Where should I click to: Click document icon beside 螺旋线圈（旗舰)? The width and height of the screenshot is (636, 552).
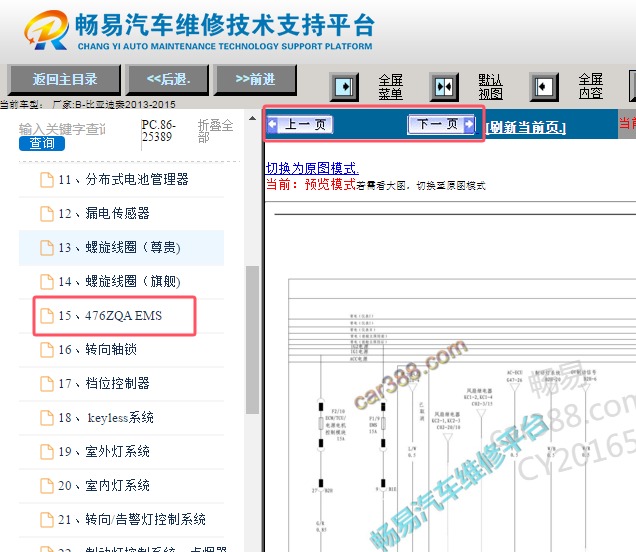[x=47, y=282]
